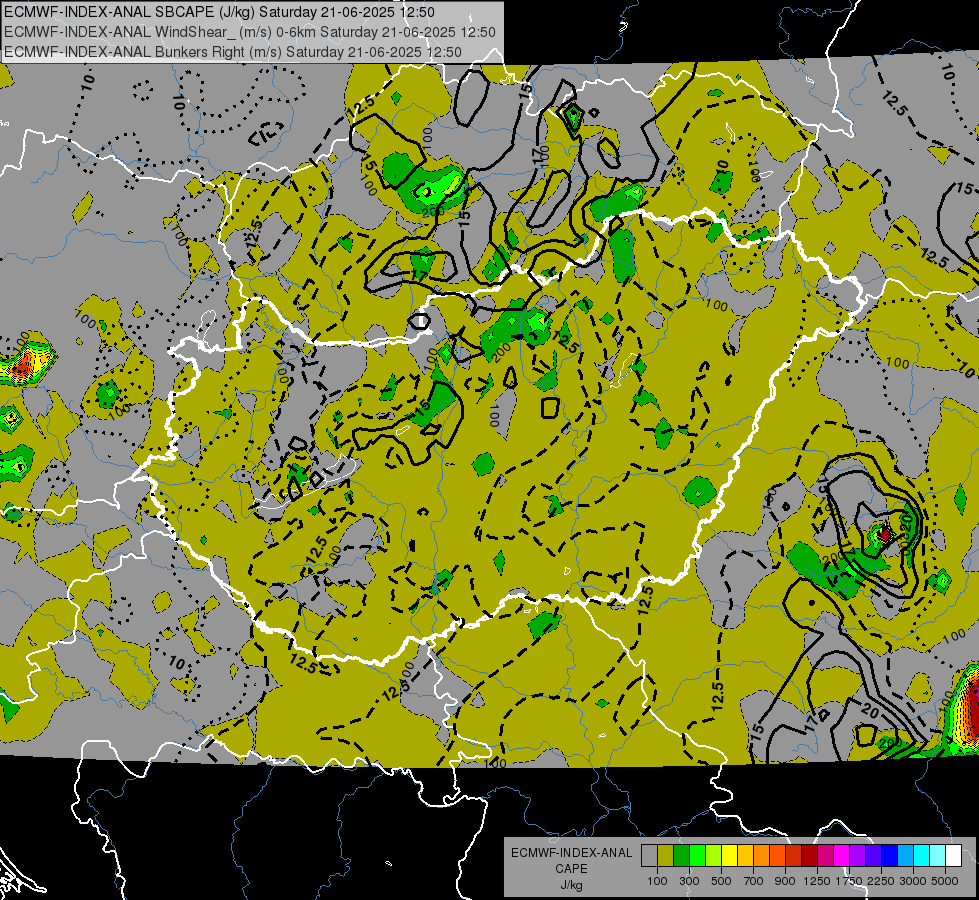The image size is (979, 900).
Task: Pick the dark green legend swatch
Action: 681,856
